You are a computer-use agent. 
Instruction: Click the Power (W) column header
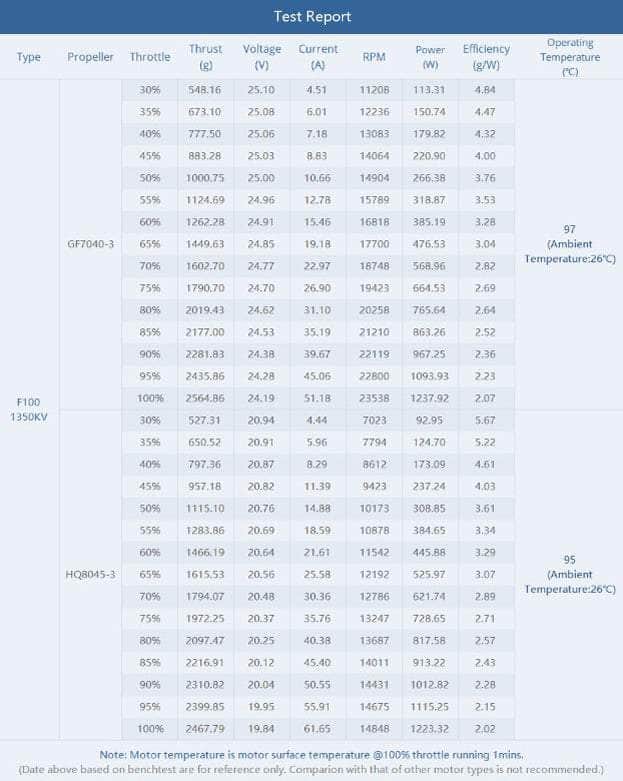click(430, 57)
